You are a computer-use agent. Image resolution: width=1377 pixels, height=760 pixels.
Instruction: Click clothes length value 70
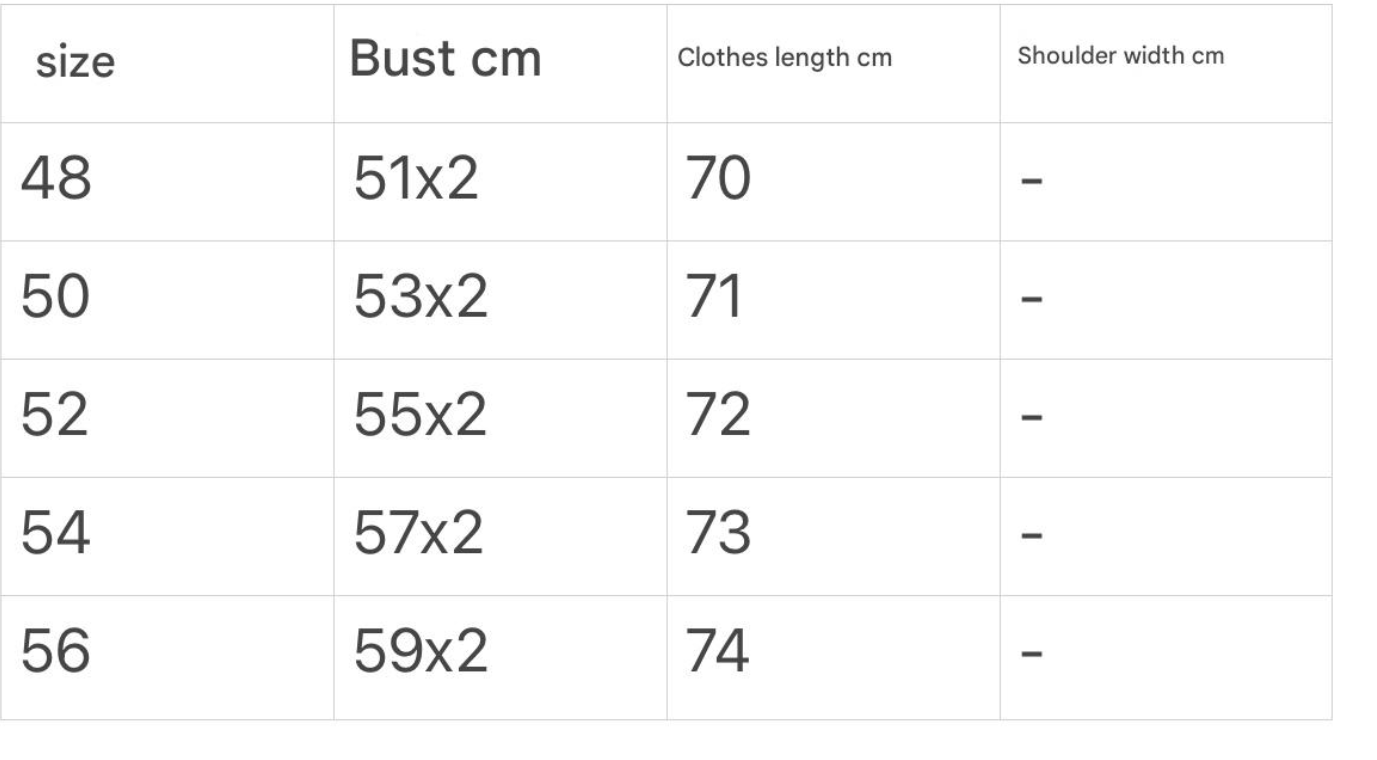(x=718, y=181)
